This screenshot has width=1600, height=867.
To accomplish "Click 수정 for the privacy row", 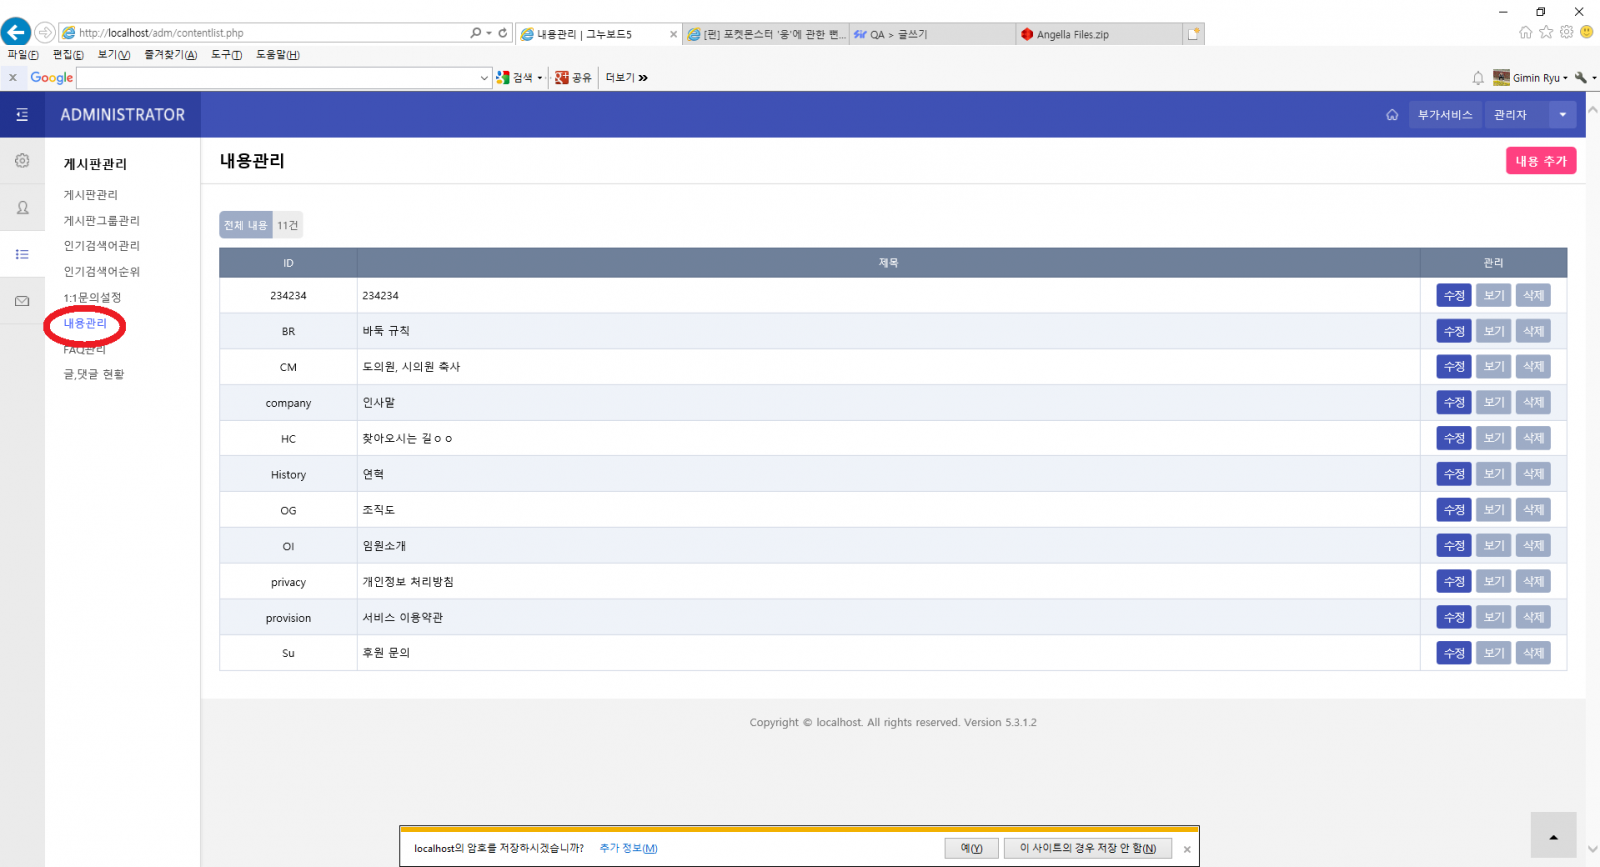I will (x=1453, y=582).
